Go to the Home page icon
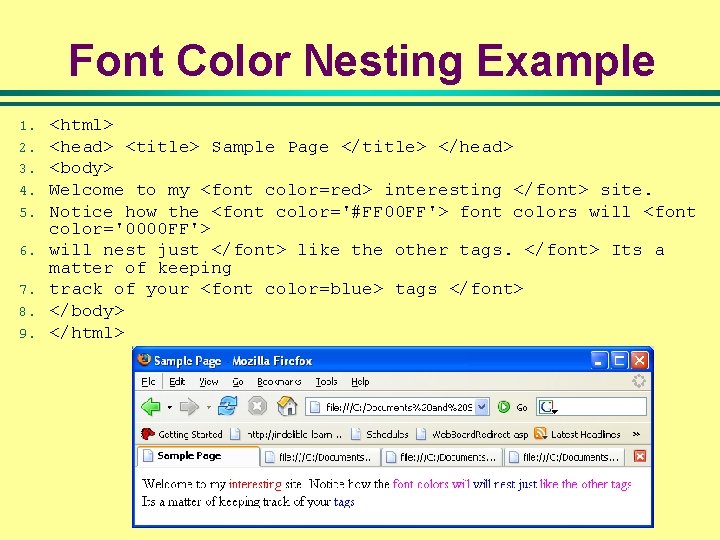 click(x=287, y=406)
